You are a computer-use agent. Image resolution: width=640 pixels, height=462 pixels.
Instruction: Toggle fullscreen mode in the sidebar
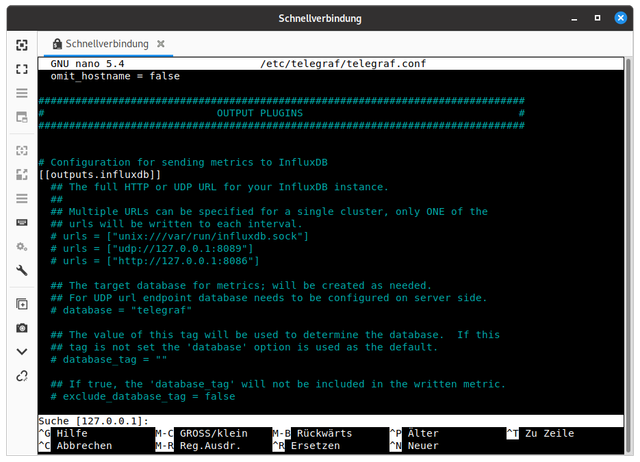tap(22, 69)
